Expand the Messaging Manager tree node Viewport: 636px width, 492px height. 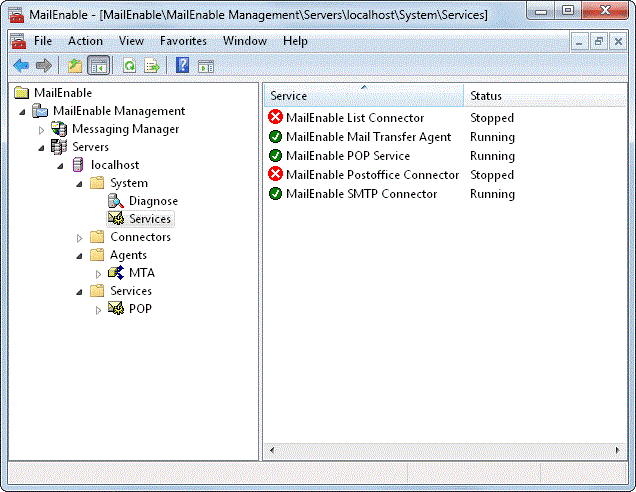point(42,130)
